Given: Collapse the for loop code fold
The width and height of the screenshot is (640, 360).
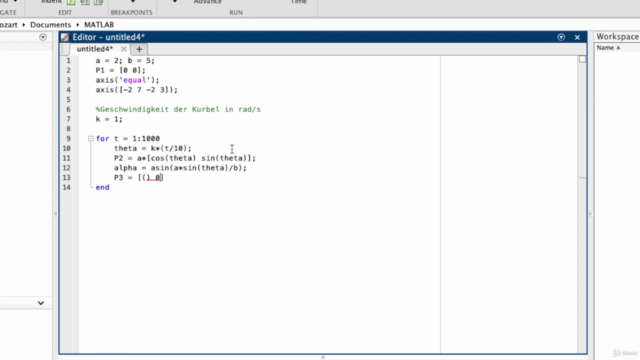Looking at the screenshot, I should pos(91,139).
